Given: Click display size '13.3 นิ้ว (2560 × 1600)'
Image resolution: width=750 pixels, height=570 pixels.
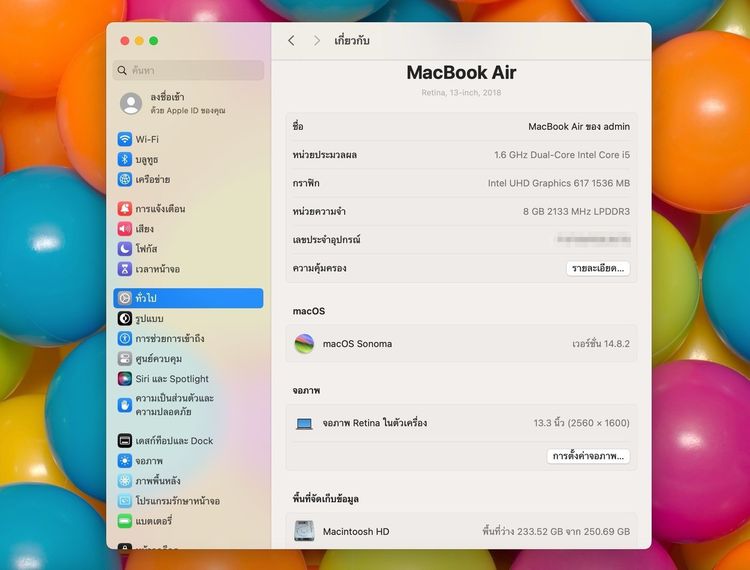Looking at the screenshot, I should point(582,423).
